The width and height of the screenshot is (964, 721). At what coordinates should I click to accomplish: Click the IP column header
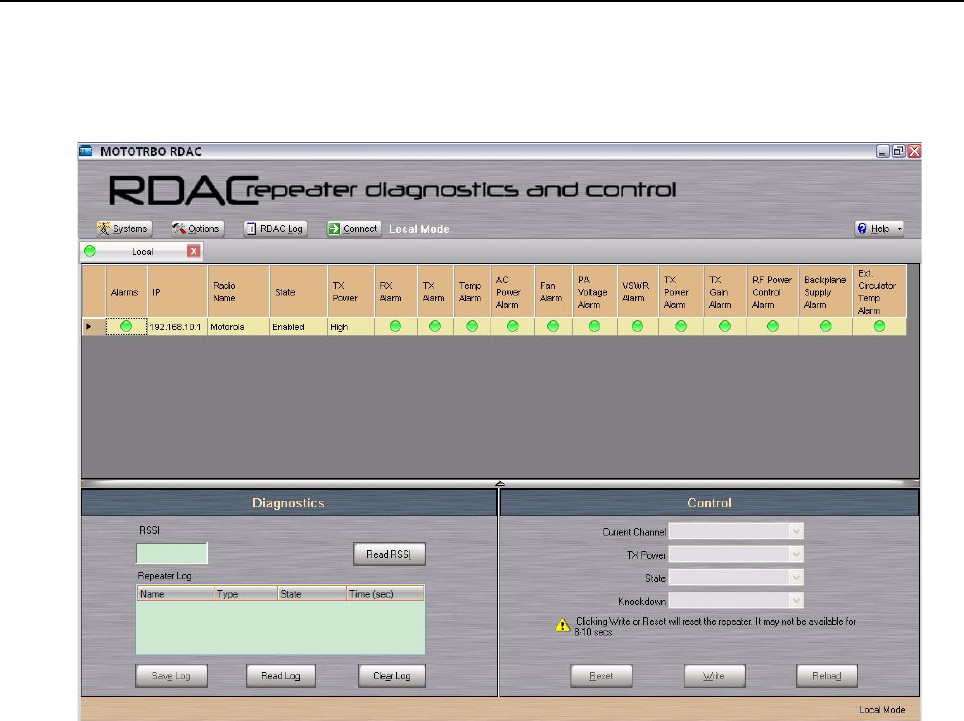click(177, 291)
